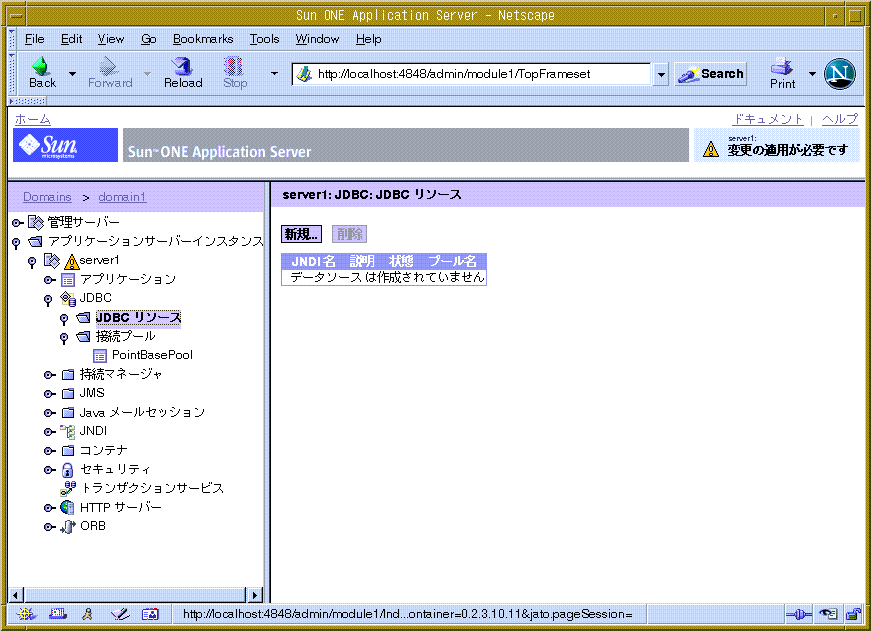Open the Edit menu
Screen dimensions: 871x631
[x=71, y=39]
